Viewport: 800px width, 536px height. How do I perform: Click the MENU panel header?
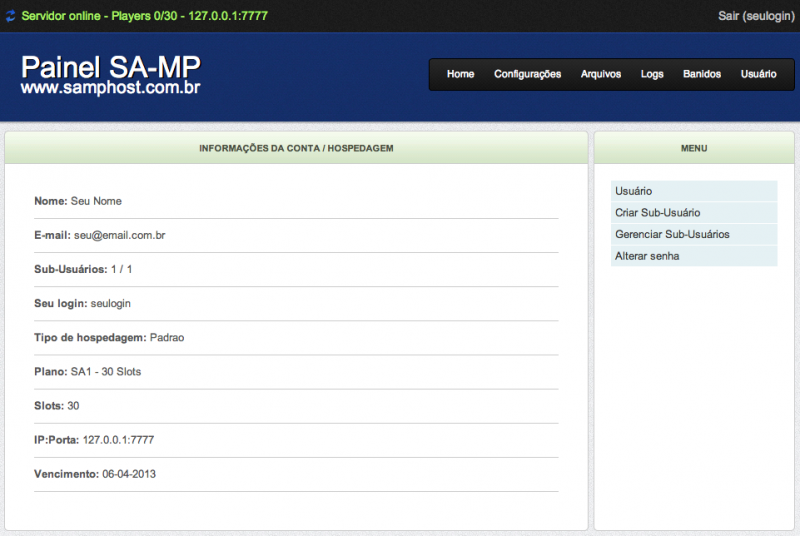pyautogui.click(x=694, y=148)
